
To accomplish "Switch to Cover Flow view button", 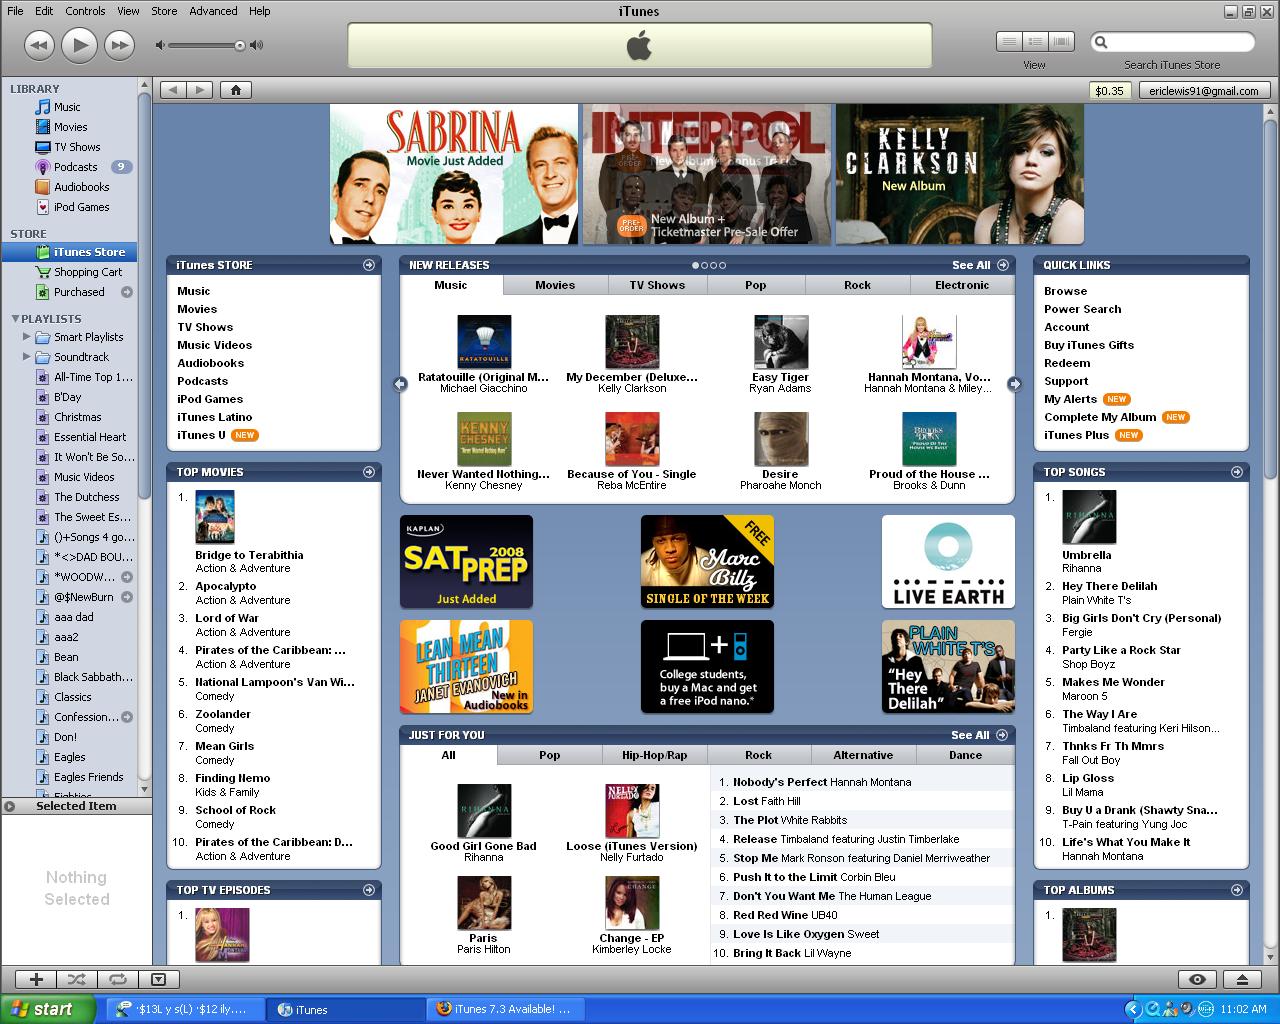I will [1061, 41].
